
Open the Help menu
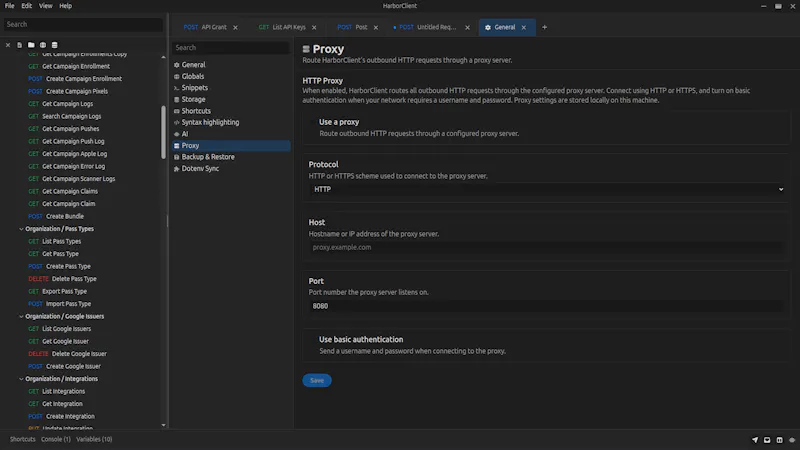[65, 6]
